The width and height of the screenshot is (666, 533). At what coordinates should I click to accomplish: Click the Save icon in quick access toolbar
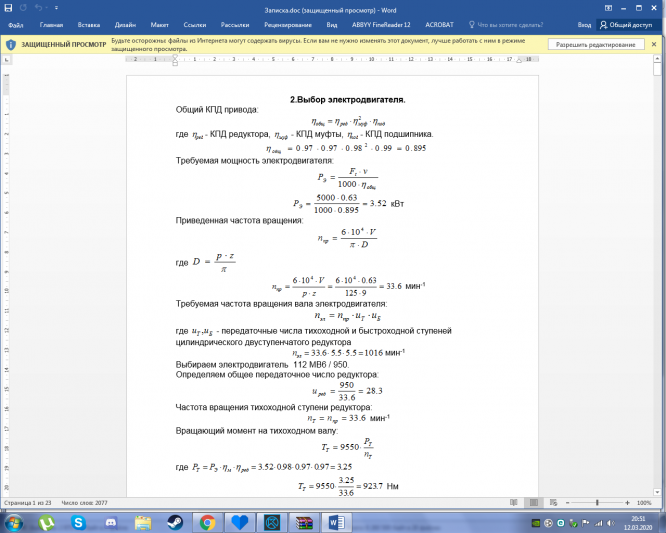click(x=8, y=8)
